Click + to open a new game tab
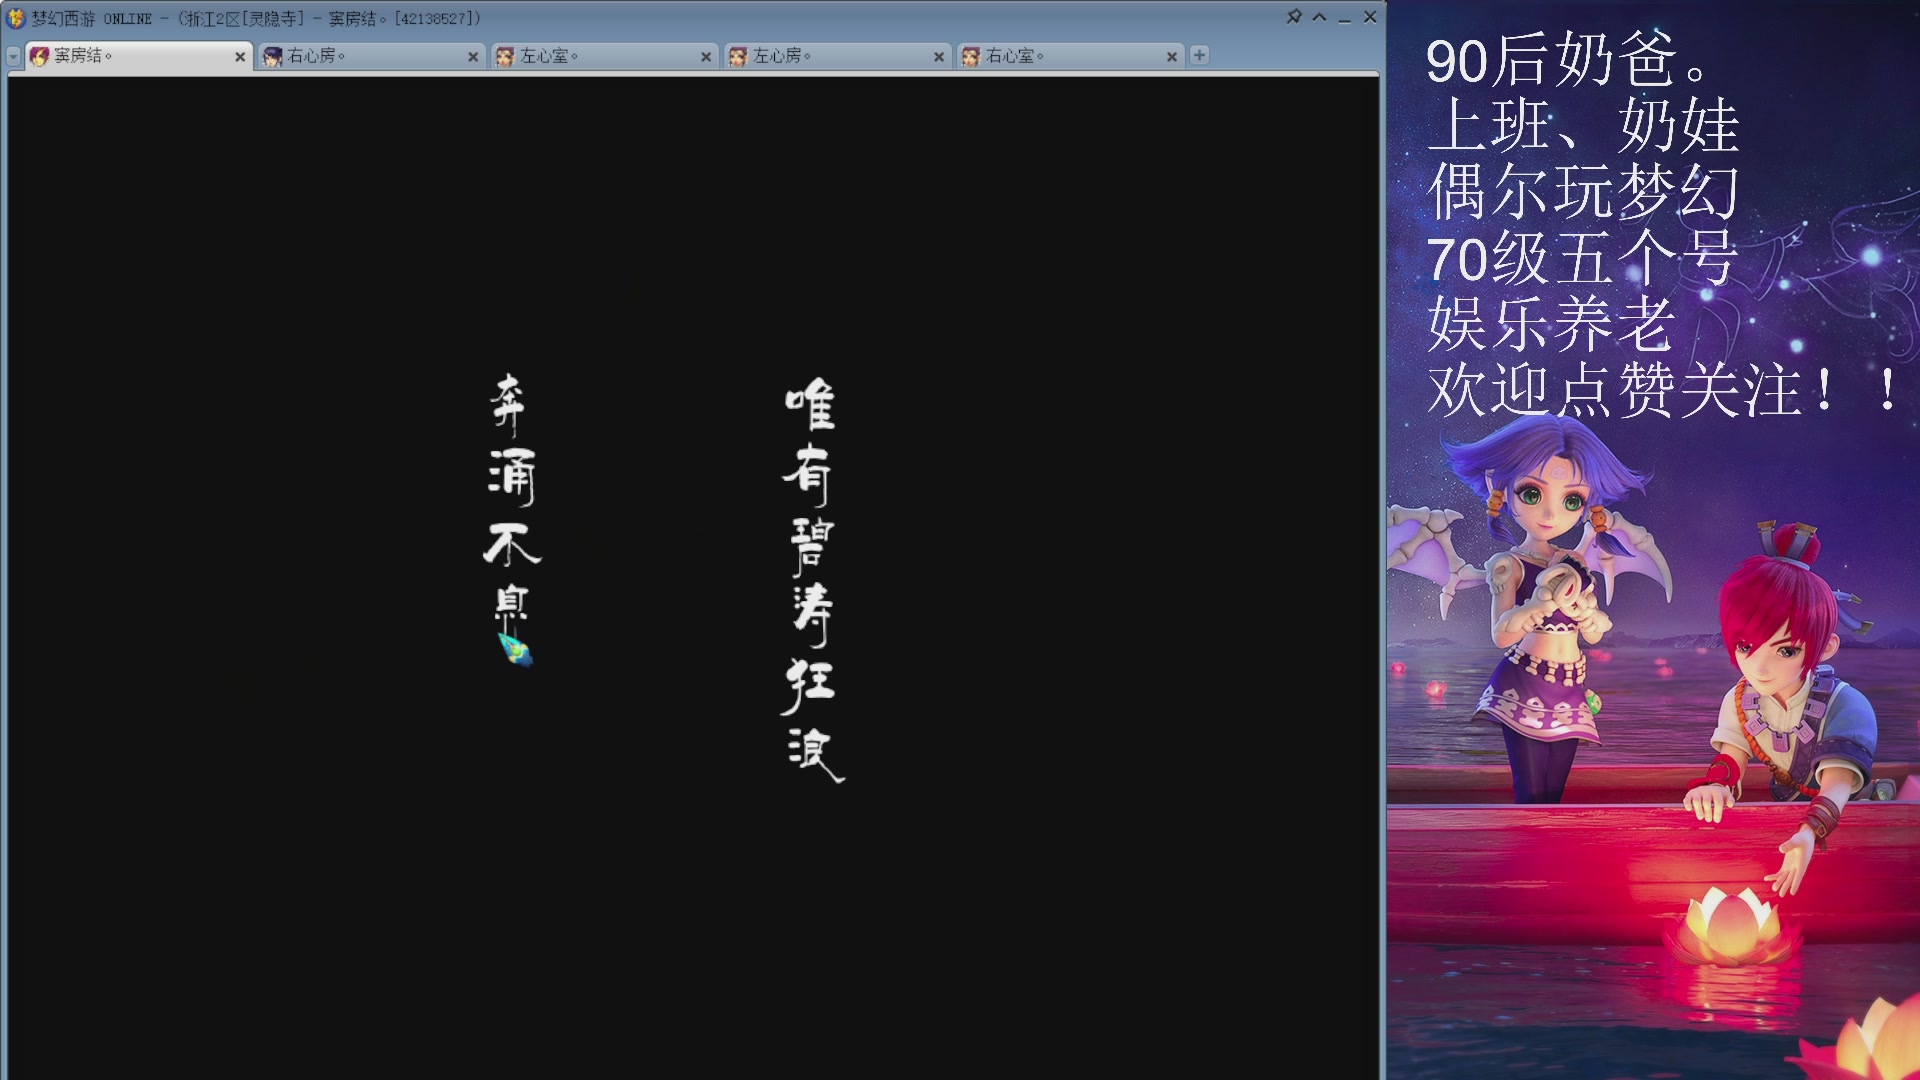The width and height of the screenshot is (1920, 1080). [1197, 57]
